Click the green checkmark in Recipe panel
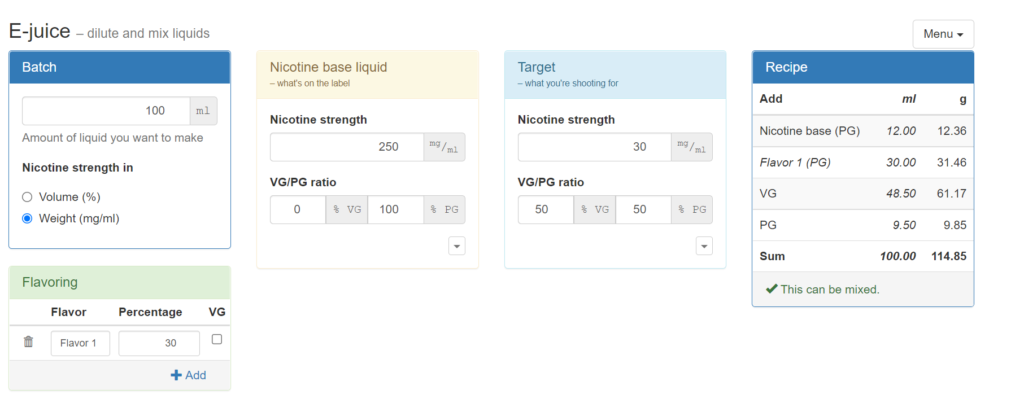 tap(771, 289)
